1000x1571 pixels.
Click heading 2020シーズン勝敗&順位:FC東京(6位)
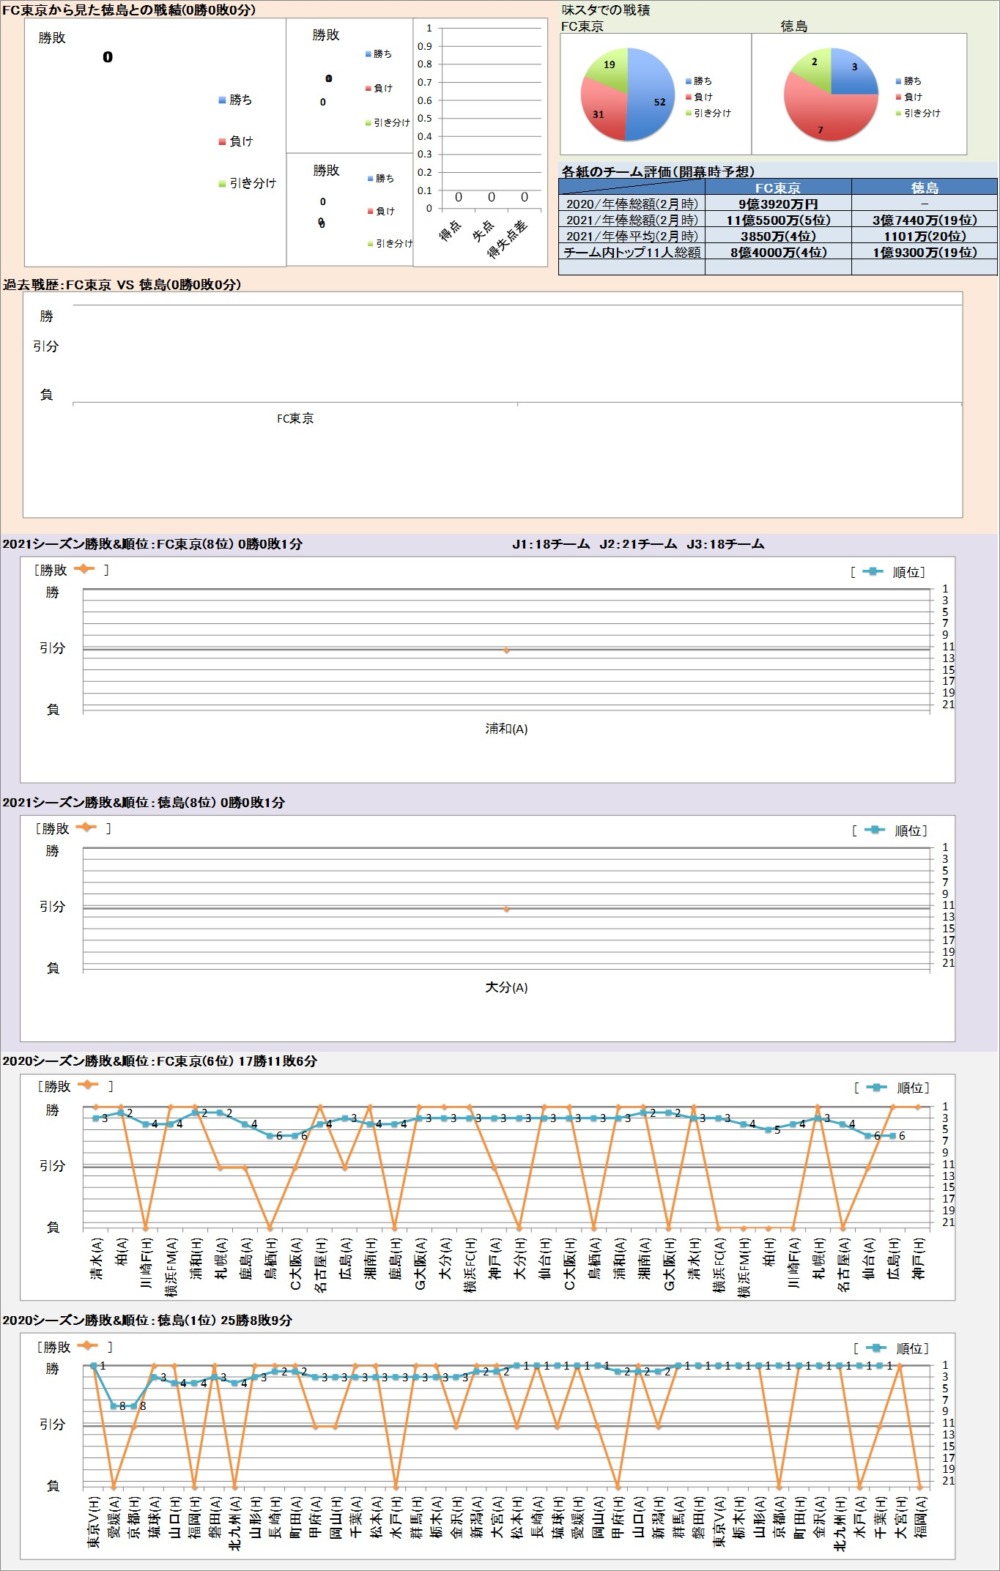click(160, 1061)
